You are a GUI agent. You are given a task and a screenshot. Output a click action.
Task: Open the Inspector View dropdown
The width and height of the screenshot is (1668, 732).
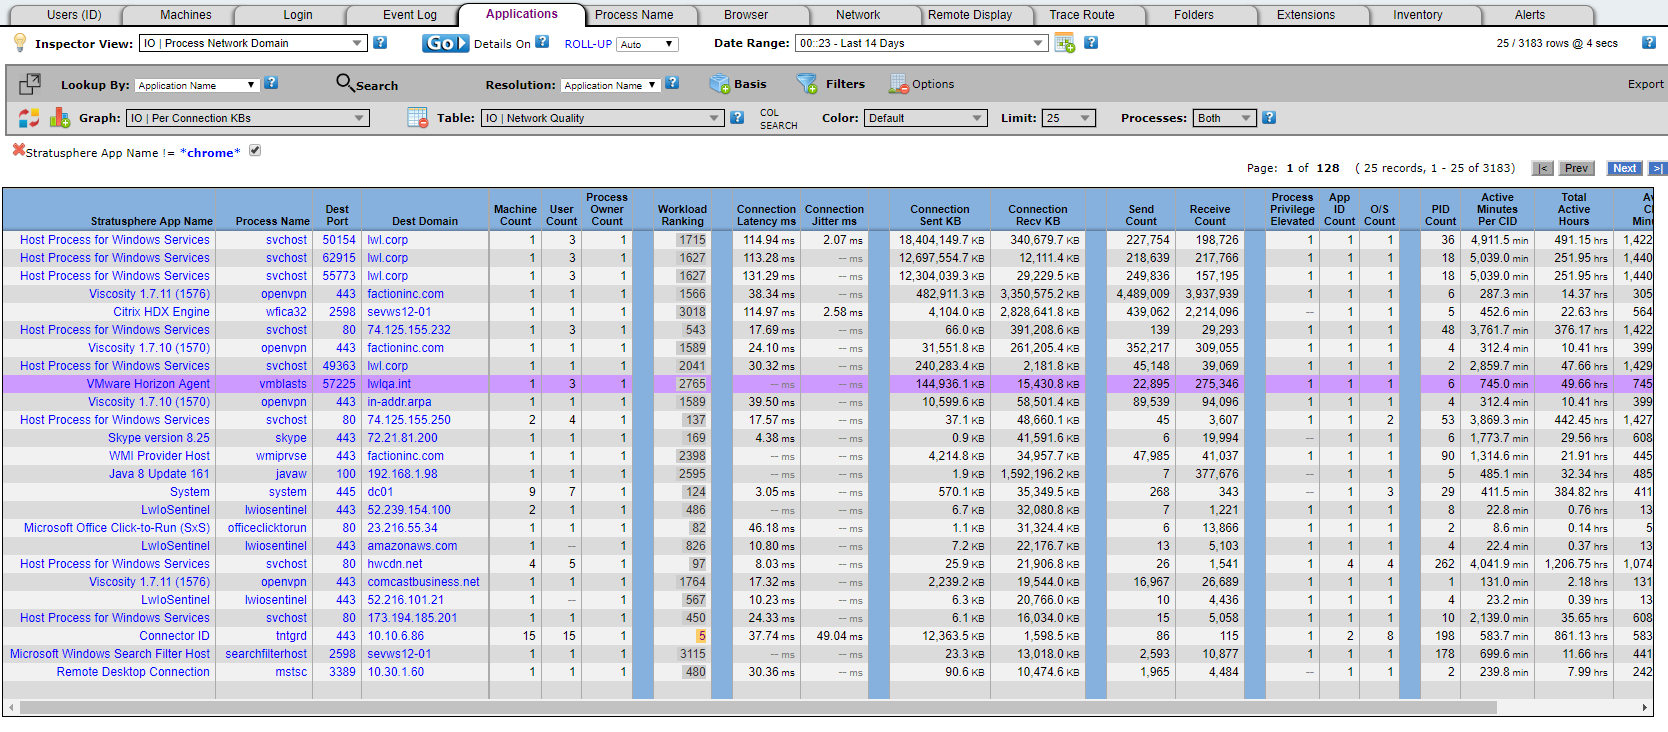253,43
